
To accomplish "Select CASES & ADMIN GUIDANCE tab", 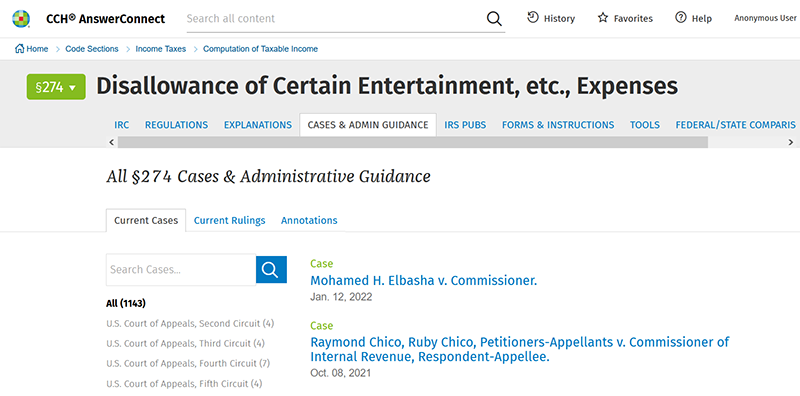I will 368,125.
